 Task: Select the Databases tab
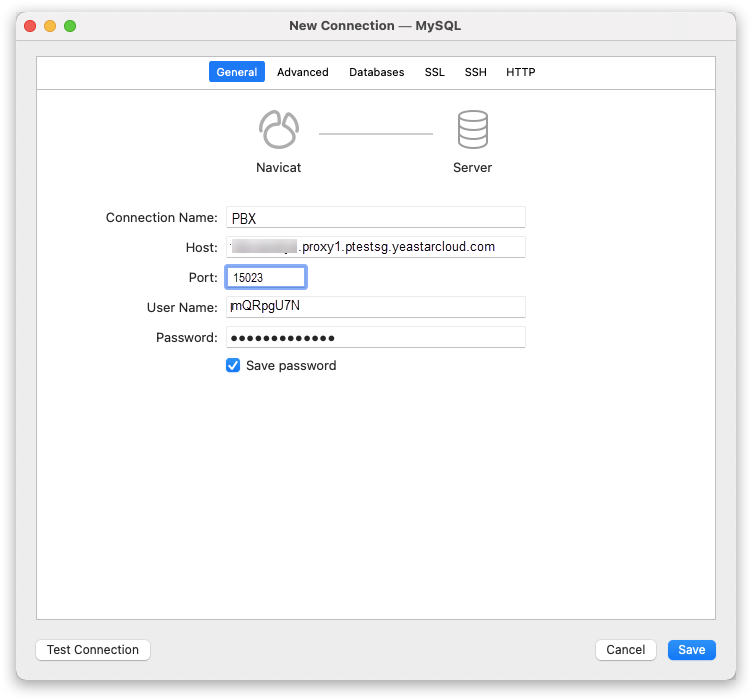pos(377,72)
